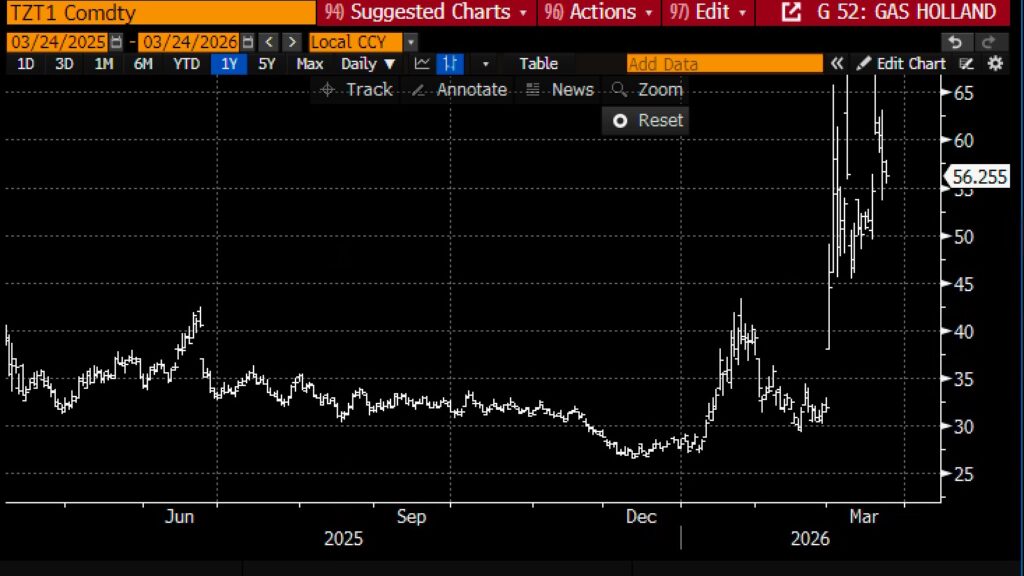Click the Add Data input field

pos(724,63)
